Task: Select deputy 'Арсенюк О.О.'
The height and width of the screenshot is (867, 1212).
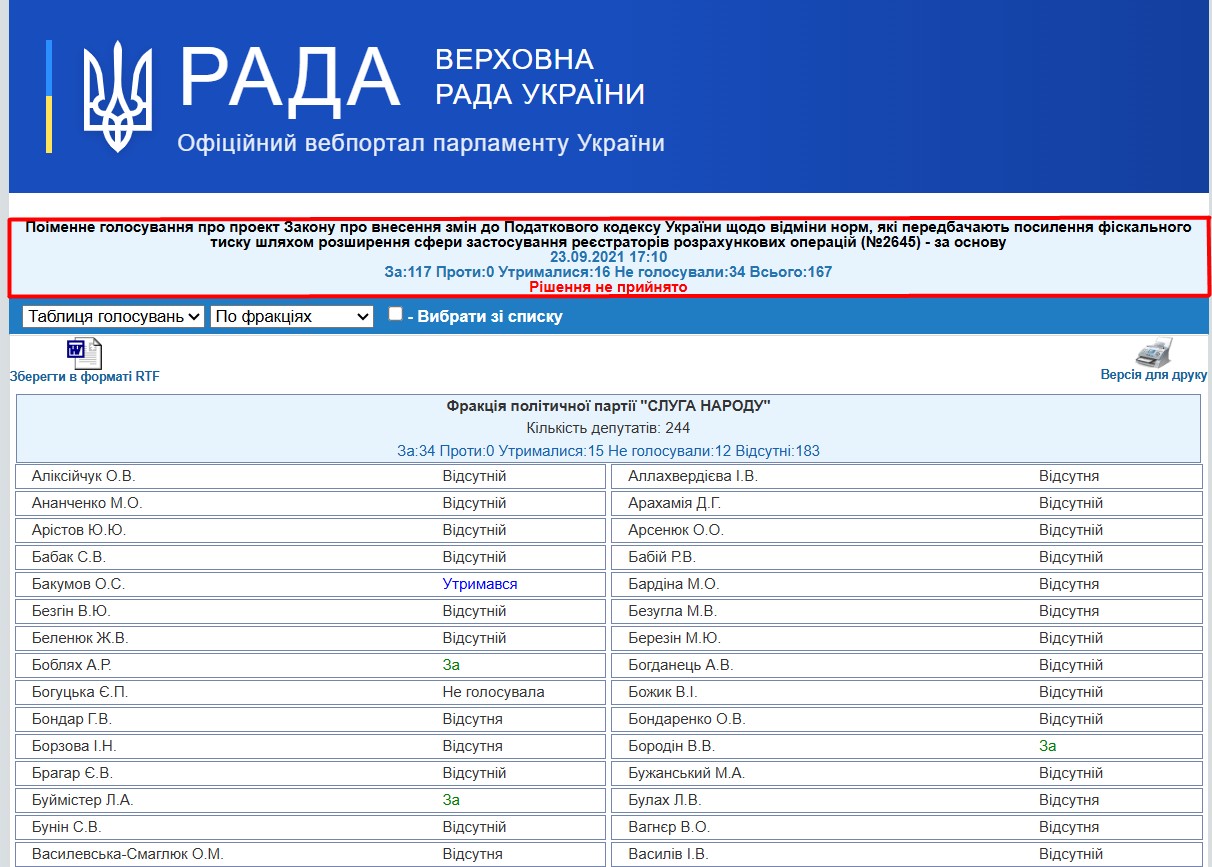Action: 676,530
